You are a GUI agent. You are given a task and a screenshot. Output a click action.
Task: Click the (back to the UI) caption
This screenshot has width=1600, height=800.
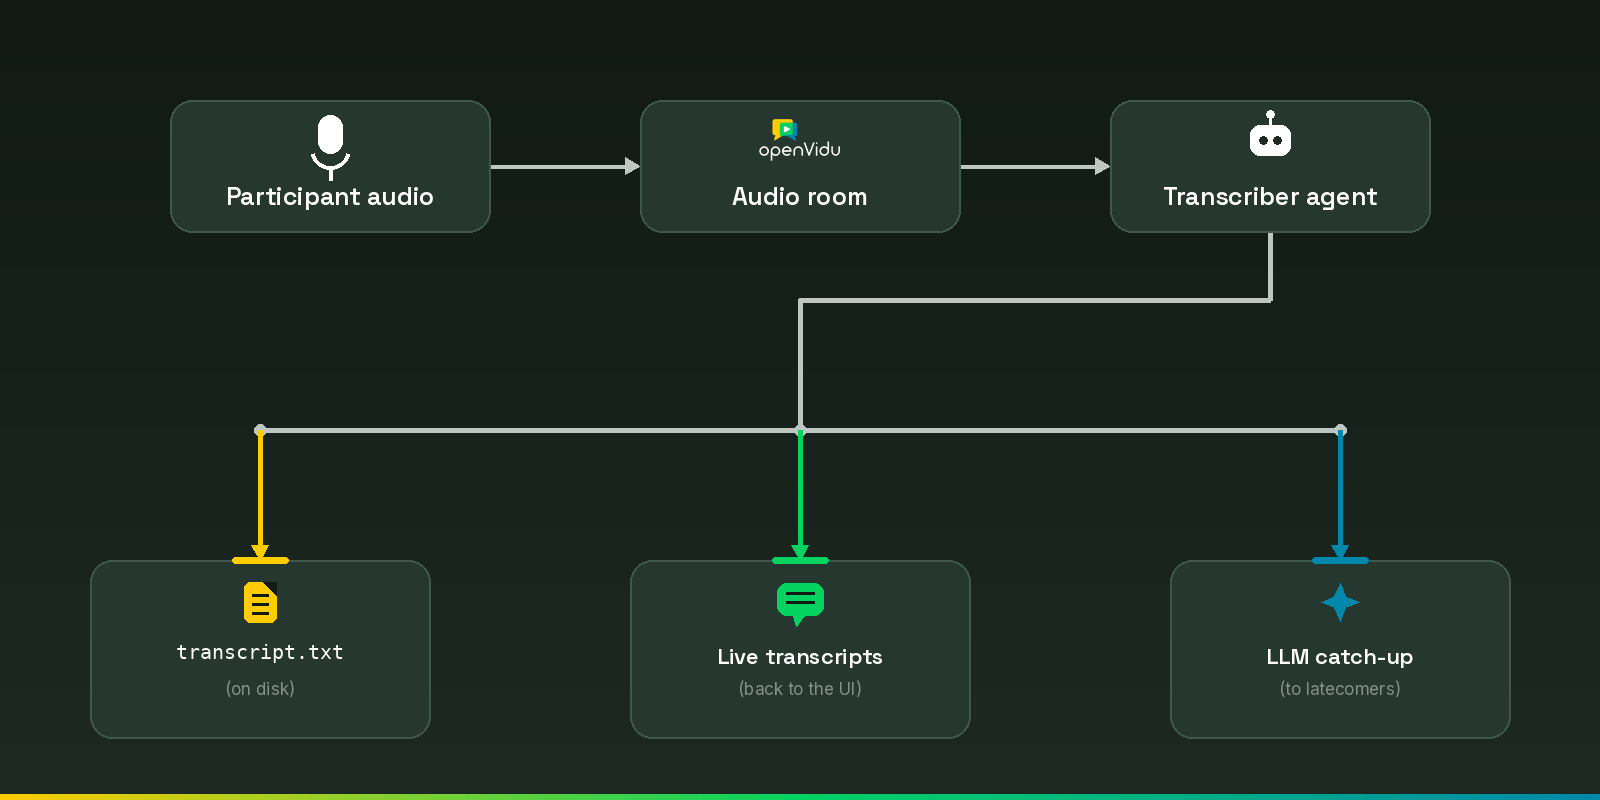pos(800,689)
